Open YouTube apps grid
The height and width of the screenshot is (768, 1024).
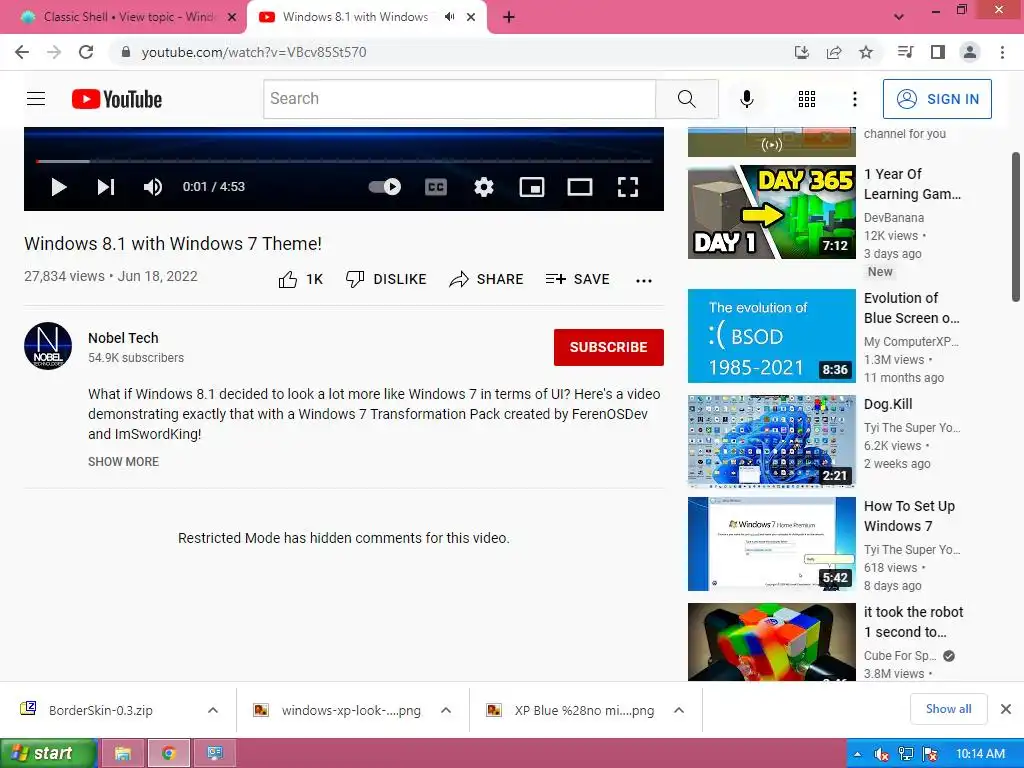click(807, 99)
